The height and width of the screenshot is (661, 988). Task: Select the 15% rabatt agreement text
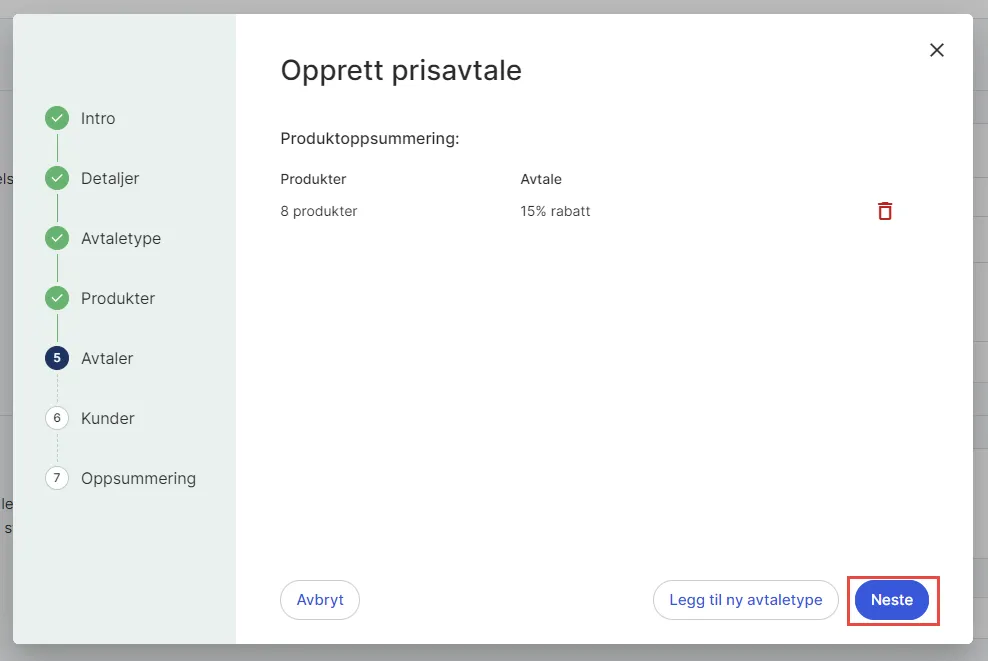(x=555, y=211)
